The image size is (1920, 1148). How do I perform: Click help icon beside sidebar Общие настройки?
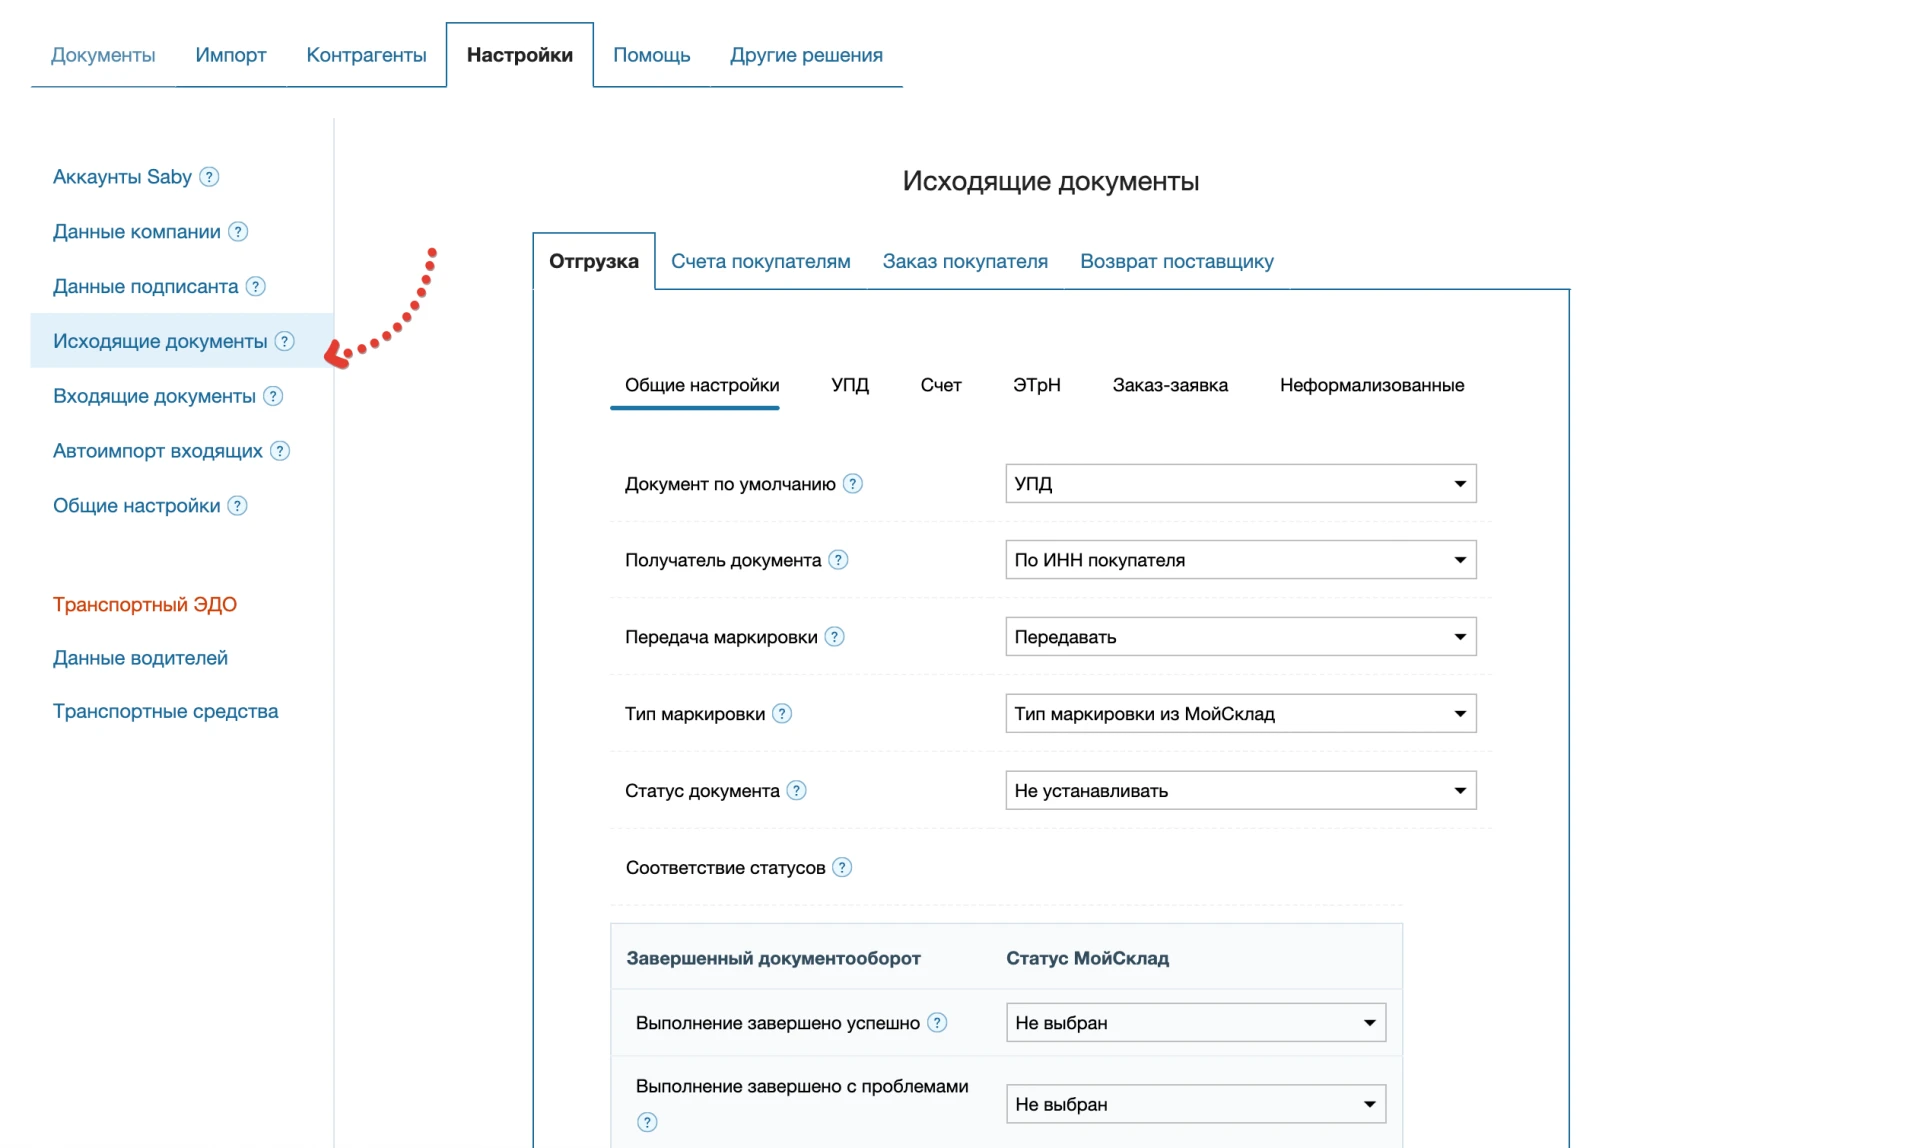237,506
